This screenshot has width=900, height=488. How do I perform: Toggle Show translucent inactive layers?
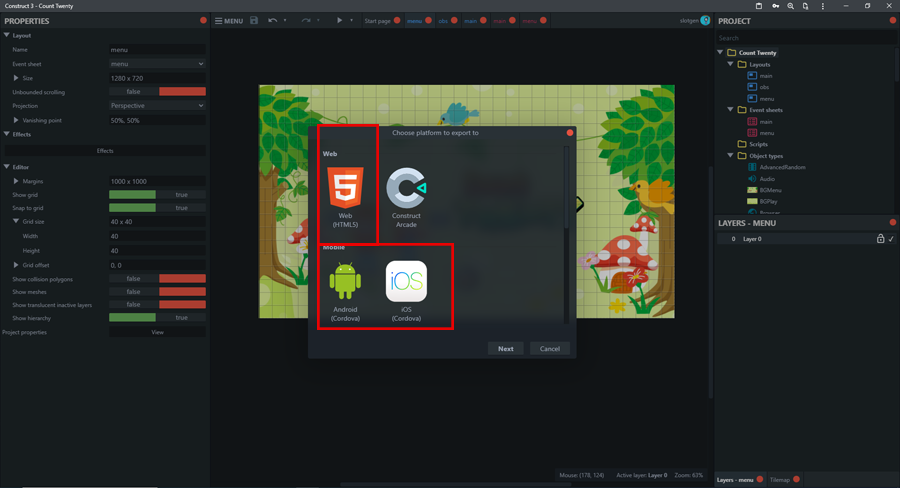point(157,304)
